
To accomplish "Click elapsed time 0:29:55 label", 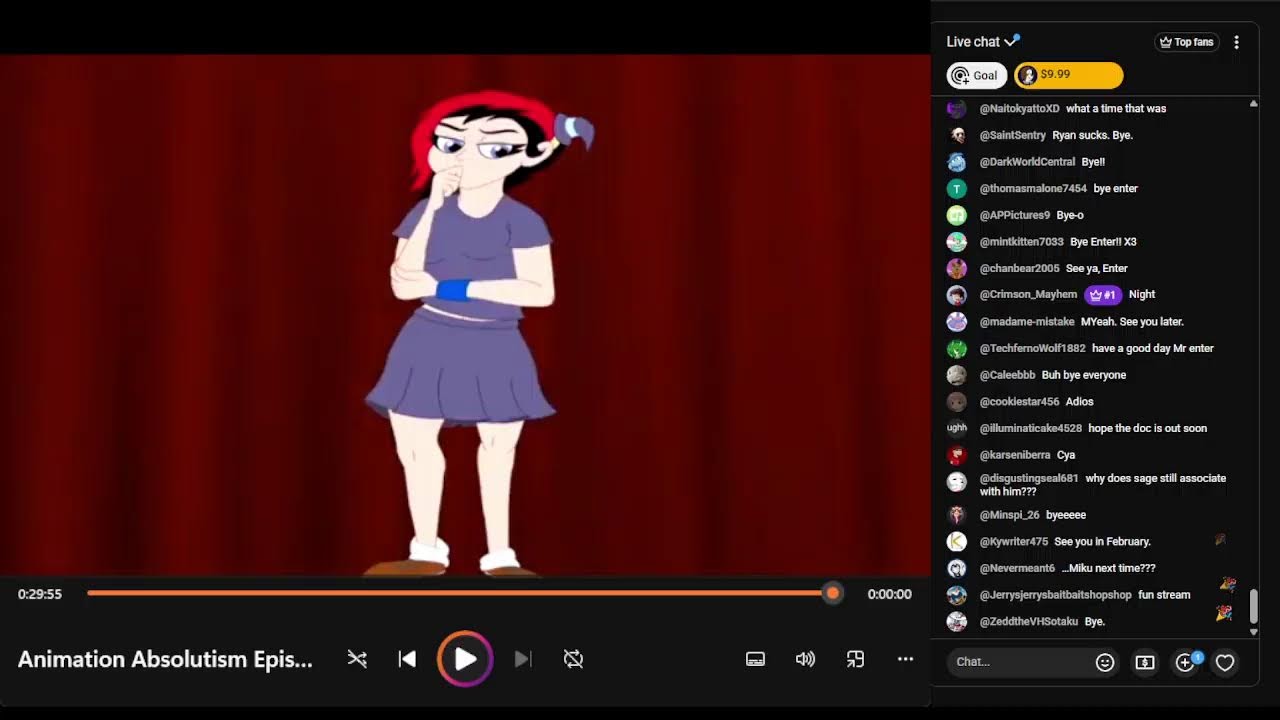I will pos(40,594).
